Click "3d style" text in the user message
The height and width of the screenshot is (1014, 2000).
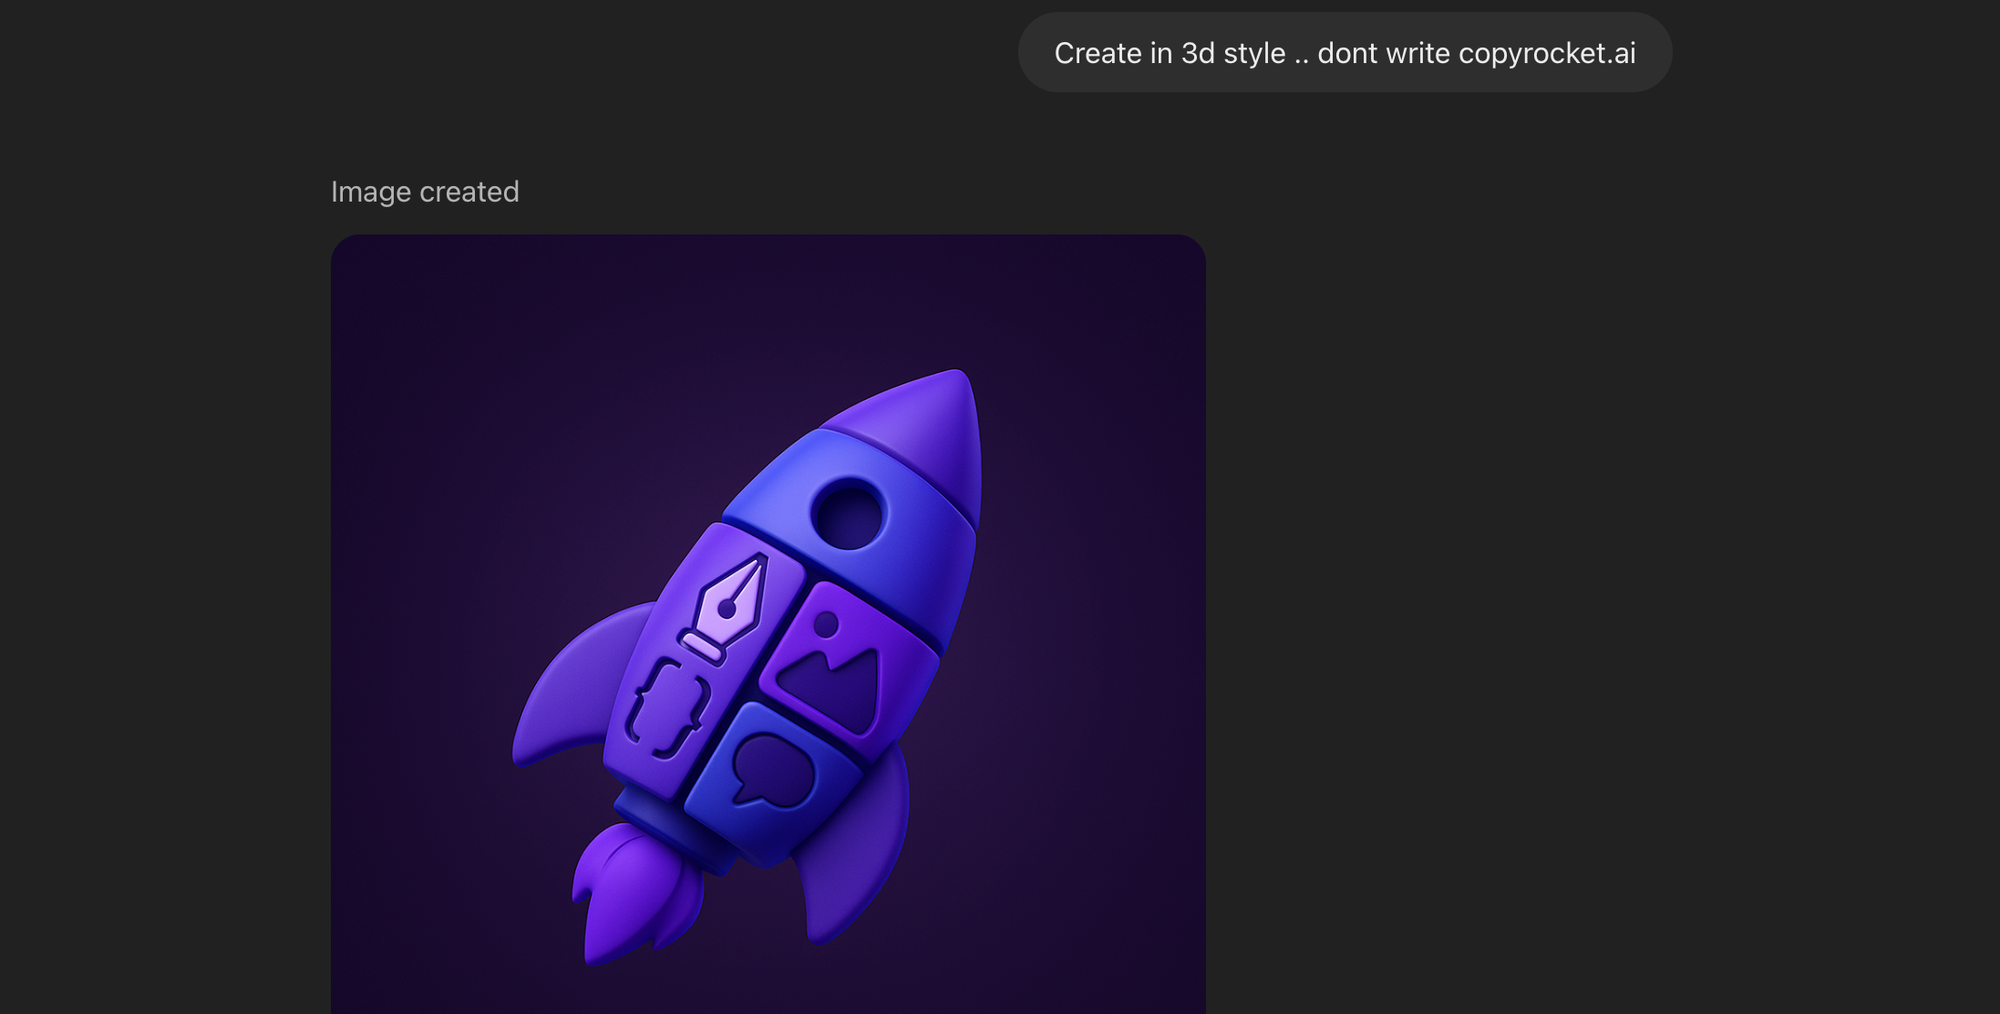coord(1233,53)
